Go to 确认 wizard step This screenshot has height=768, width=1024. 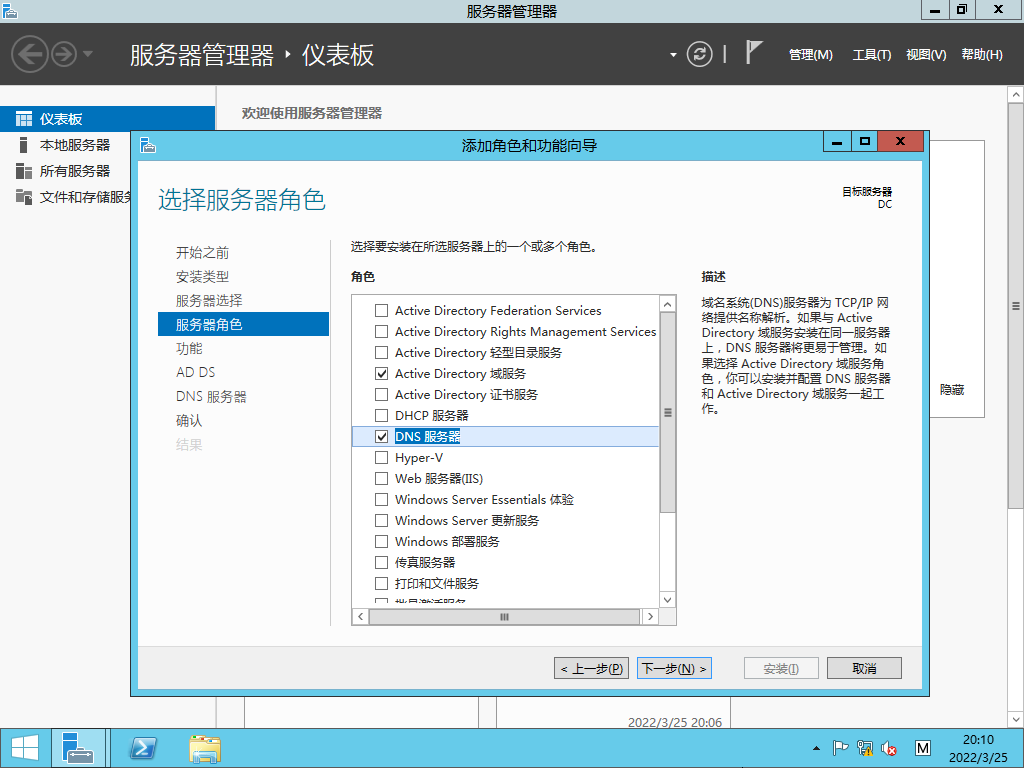click(189, 421)
